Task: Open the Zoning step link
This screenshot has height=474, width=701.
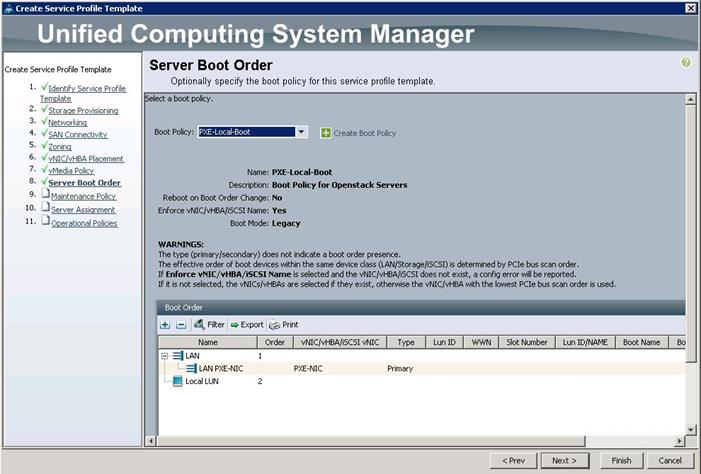Action: click(x=60, y=147)
